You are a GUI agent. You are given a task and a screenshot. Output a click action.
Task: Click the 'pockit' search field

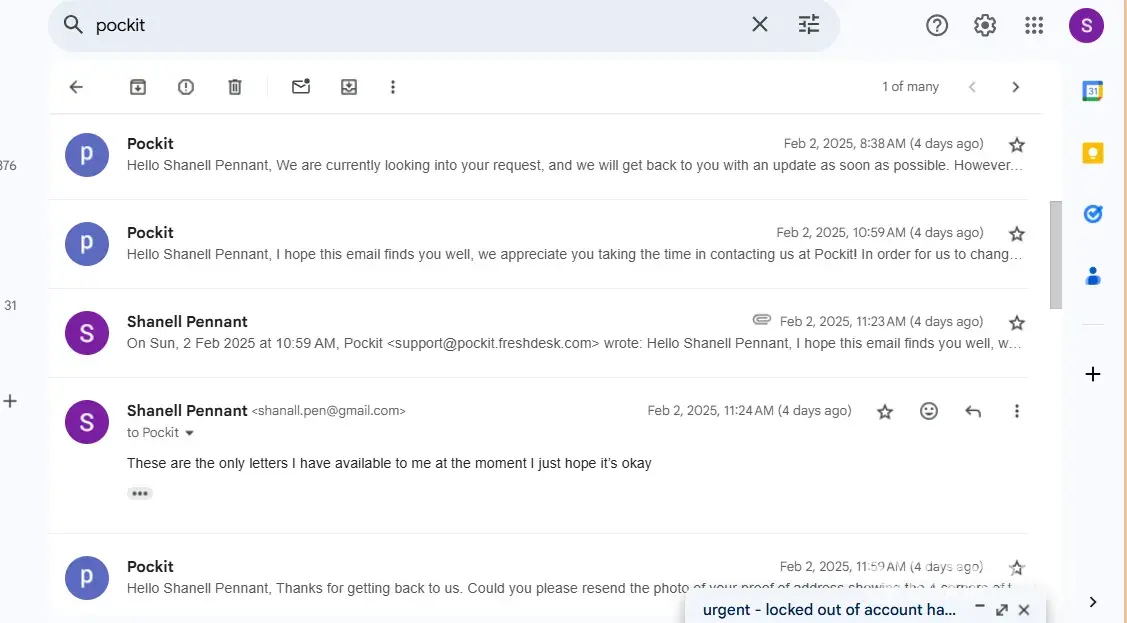pyautogui.click(x=400, y=25)
